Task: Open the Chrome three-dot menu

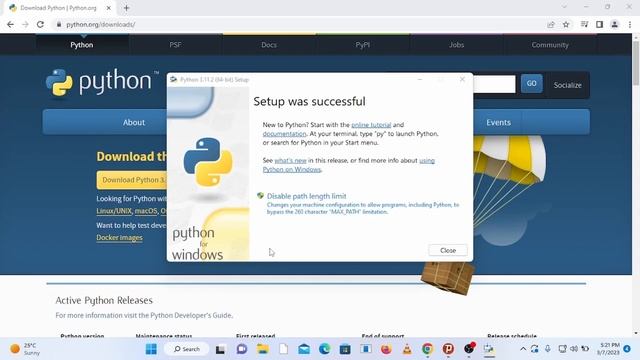Action: [x=630, y=24]
